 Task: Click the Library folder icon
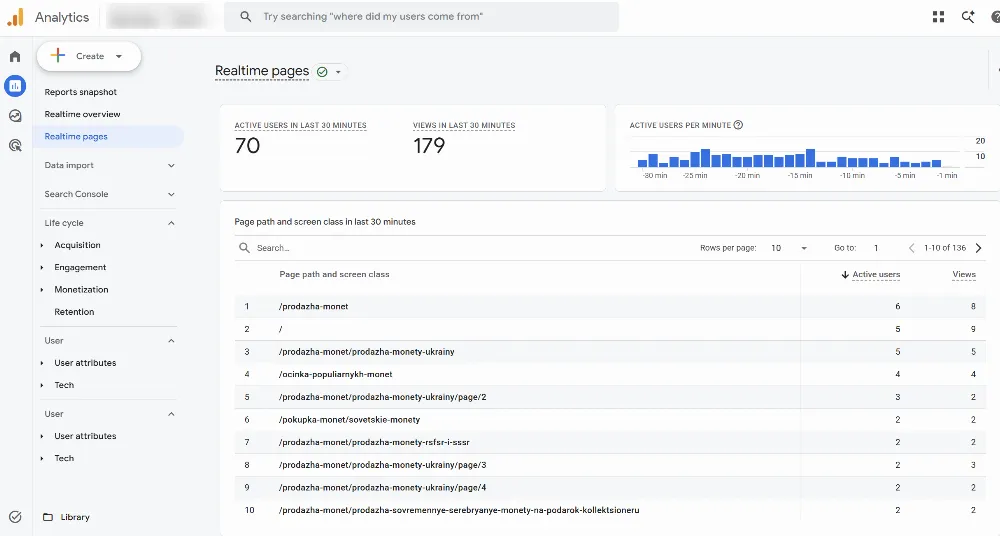click(48, 517)
